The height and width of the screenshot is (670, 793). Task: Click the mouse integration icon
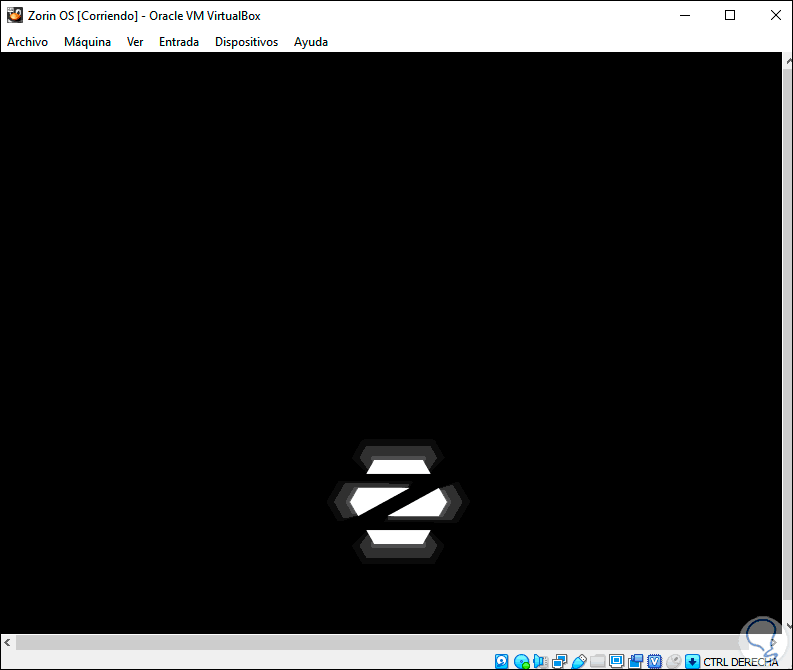(674, 661)
